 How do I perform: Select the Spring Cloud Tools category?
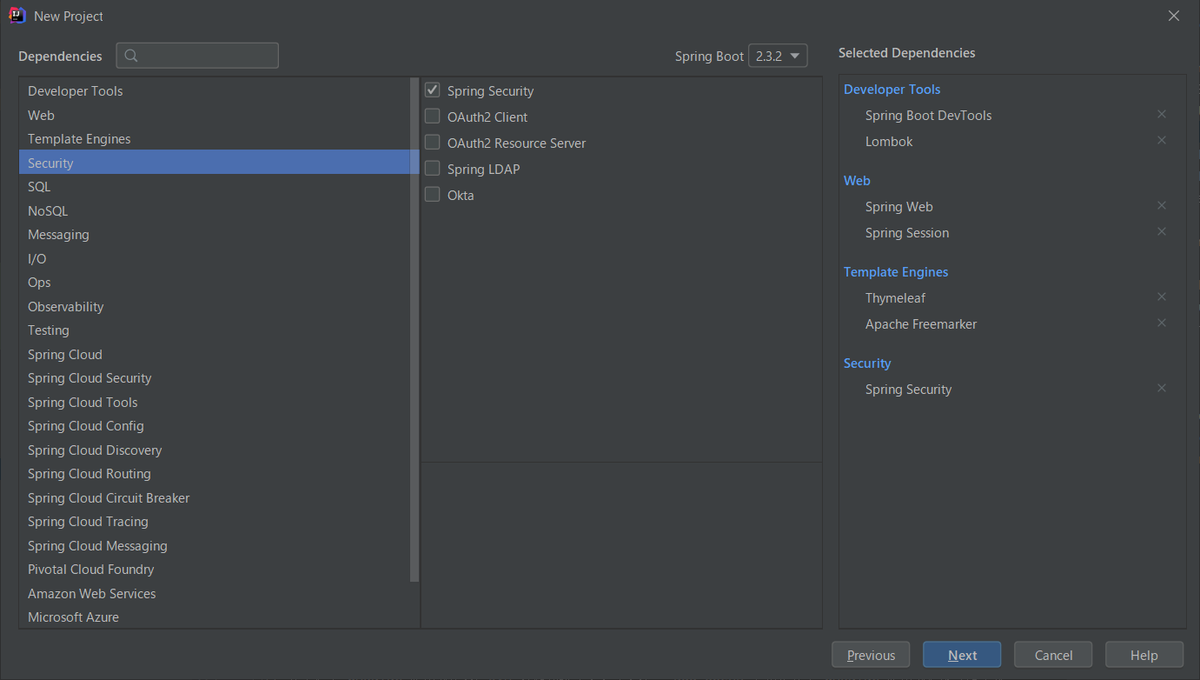pos(214,403)
